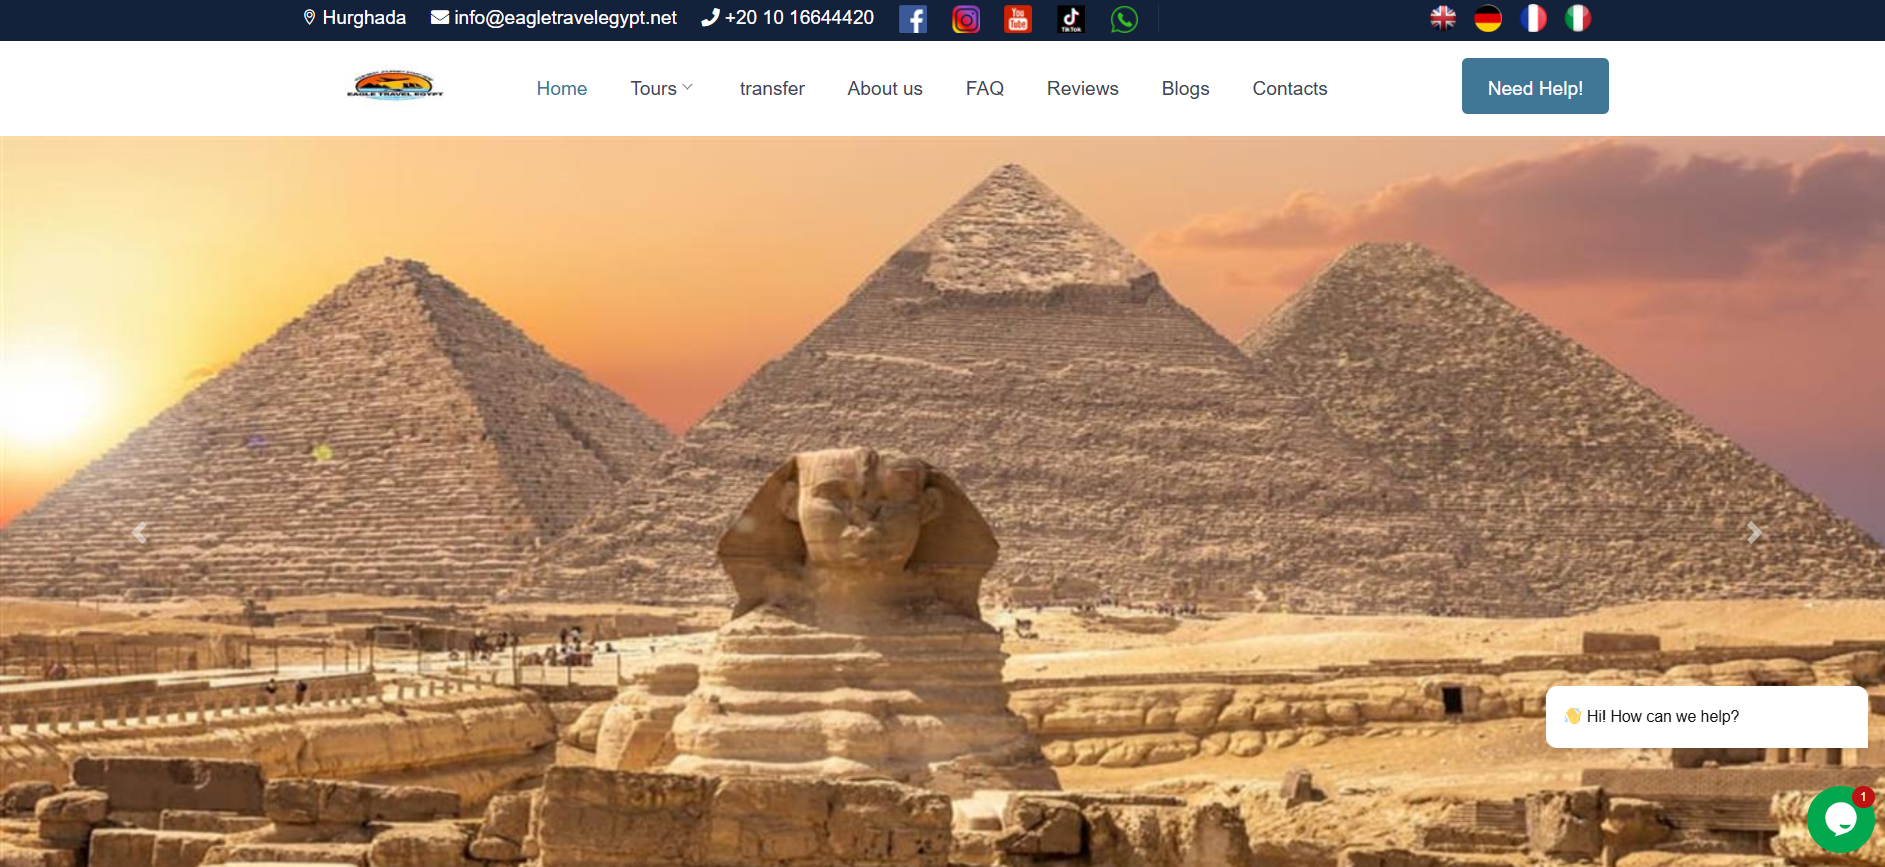Open the Instagram profile icon
This screenshot has width=1885, height=867.
click(x=966, y=19)
